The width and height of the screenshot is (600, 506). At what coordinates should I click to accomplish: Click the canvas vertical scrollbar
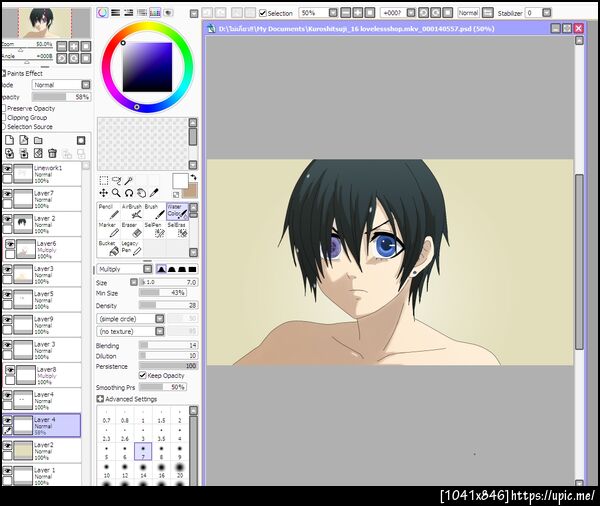coord(579,261)
